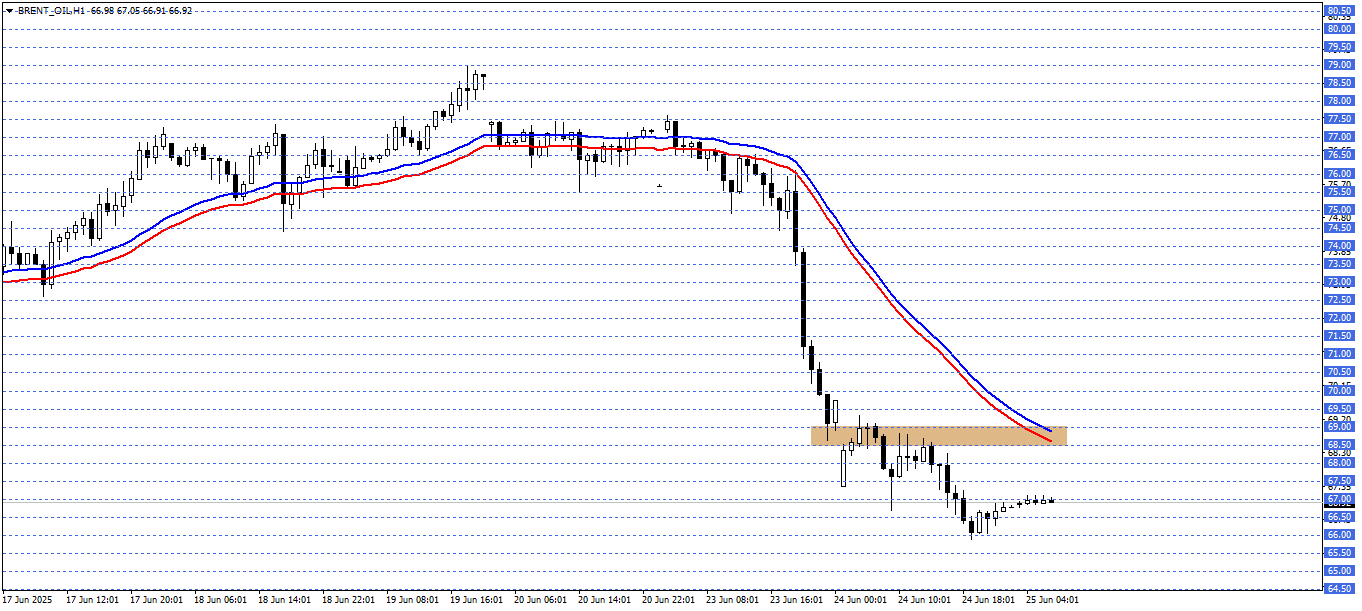The width and height of the screenshot is (1362, 611).
Task: Click the 78.50 price level label
Action: (1338, 83)
